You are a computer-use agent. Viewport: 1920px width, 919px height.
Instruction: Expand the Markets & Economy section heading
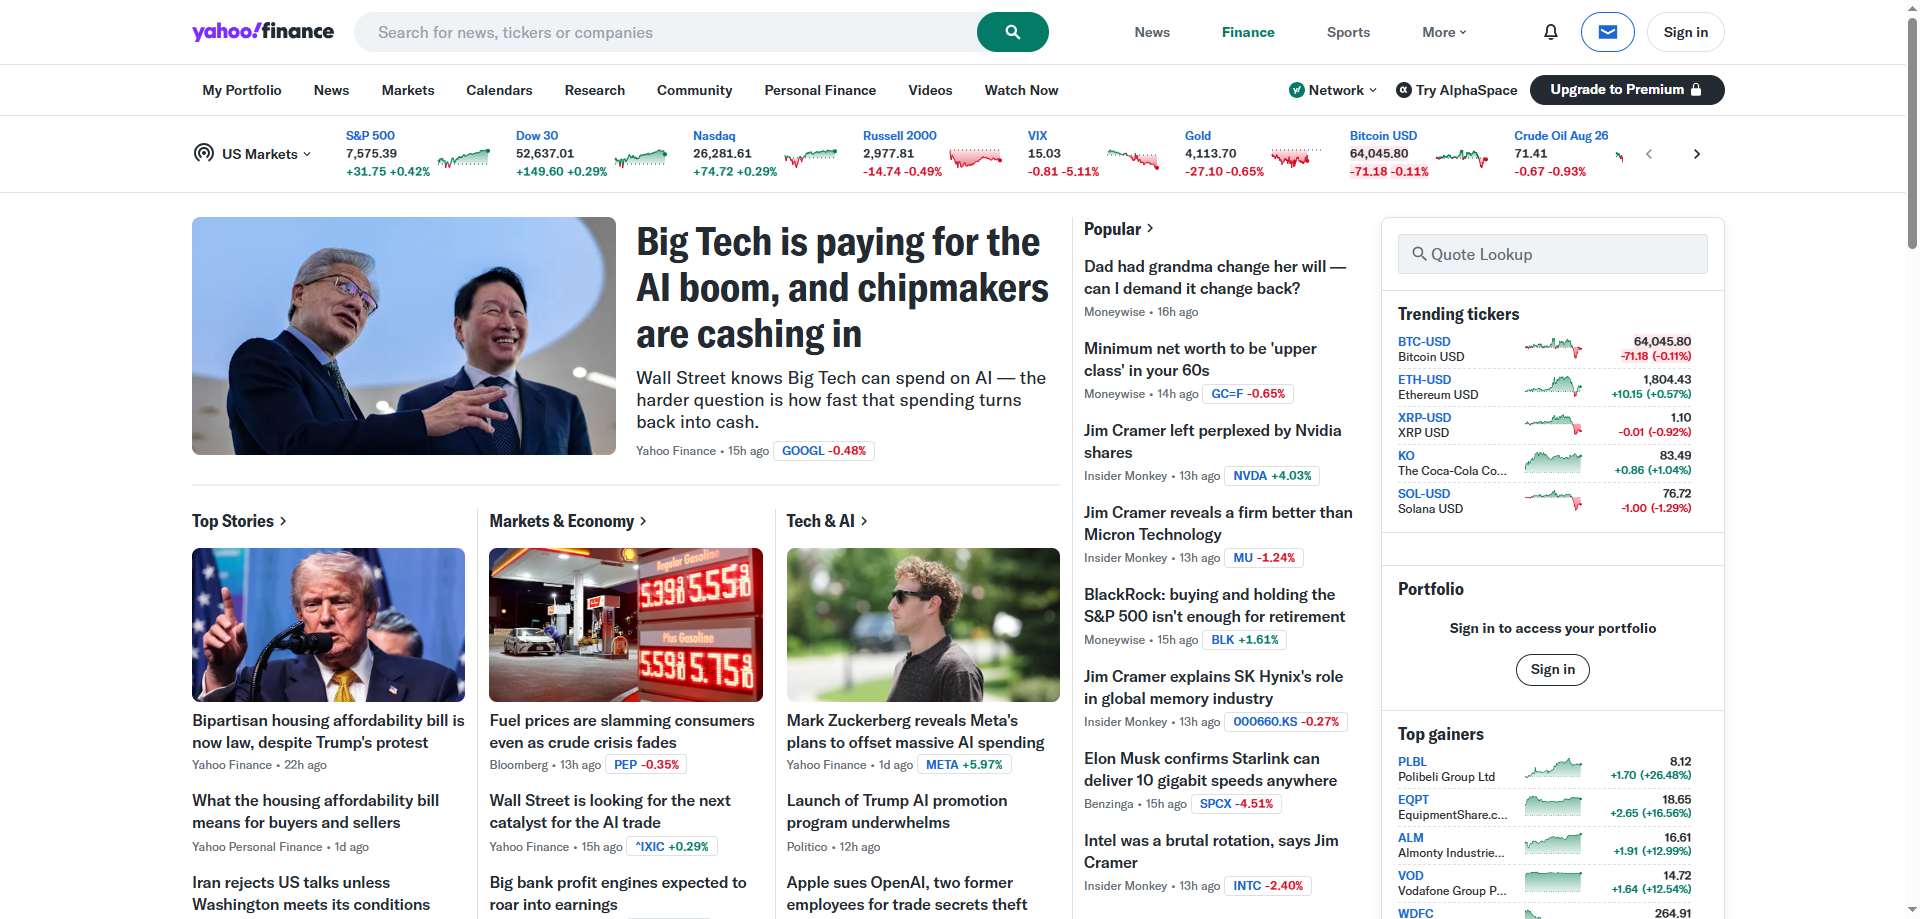point(568,521)
